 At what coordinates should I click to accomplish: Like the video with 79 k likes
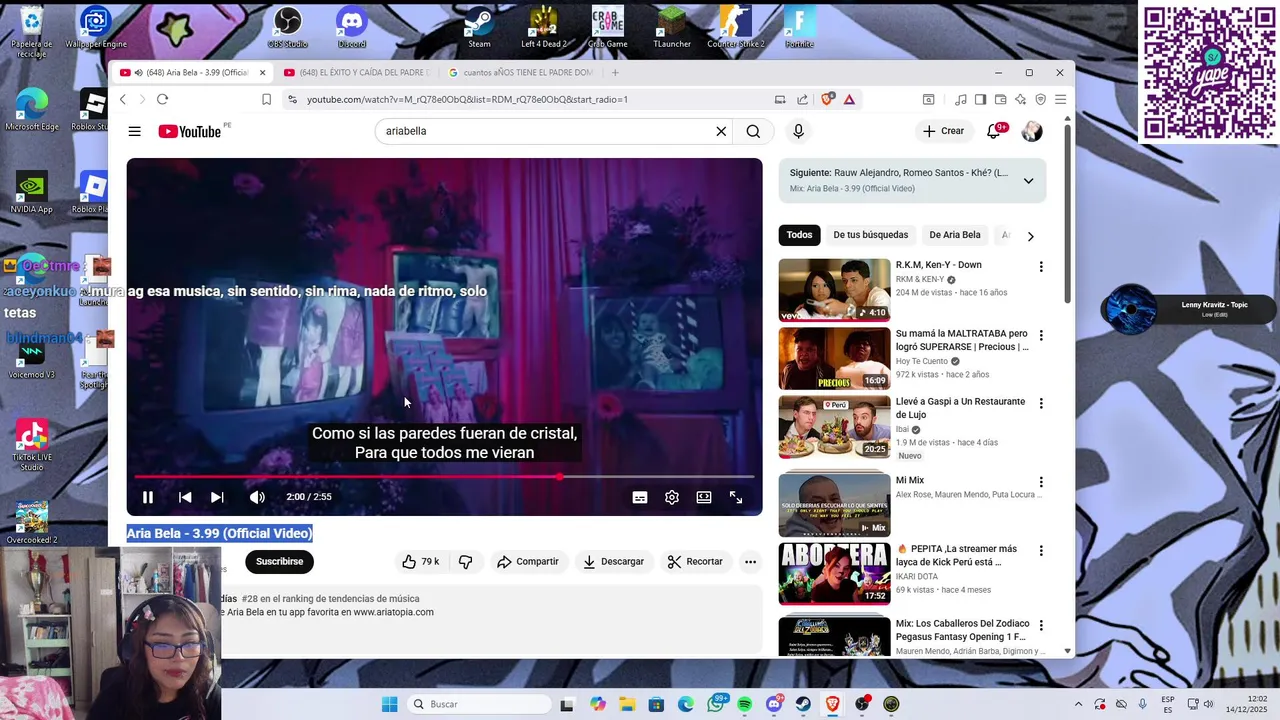click(x=420, y=562)
